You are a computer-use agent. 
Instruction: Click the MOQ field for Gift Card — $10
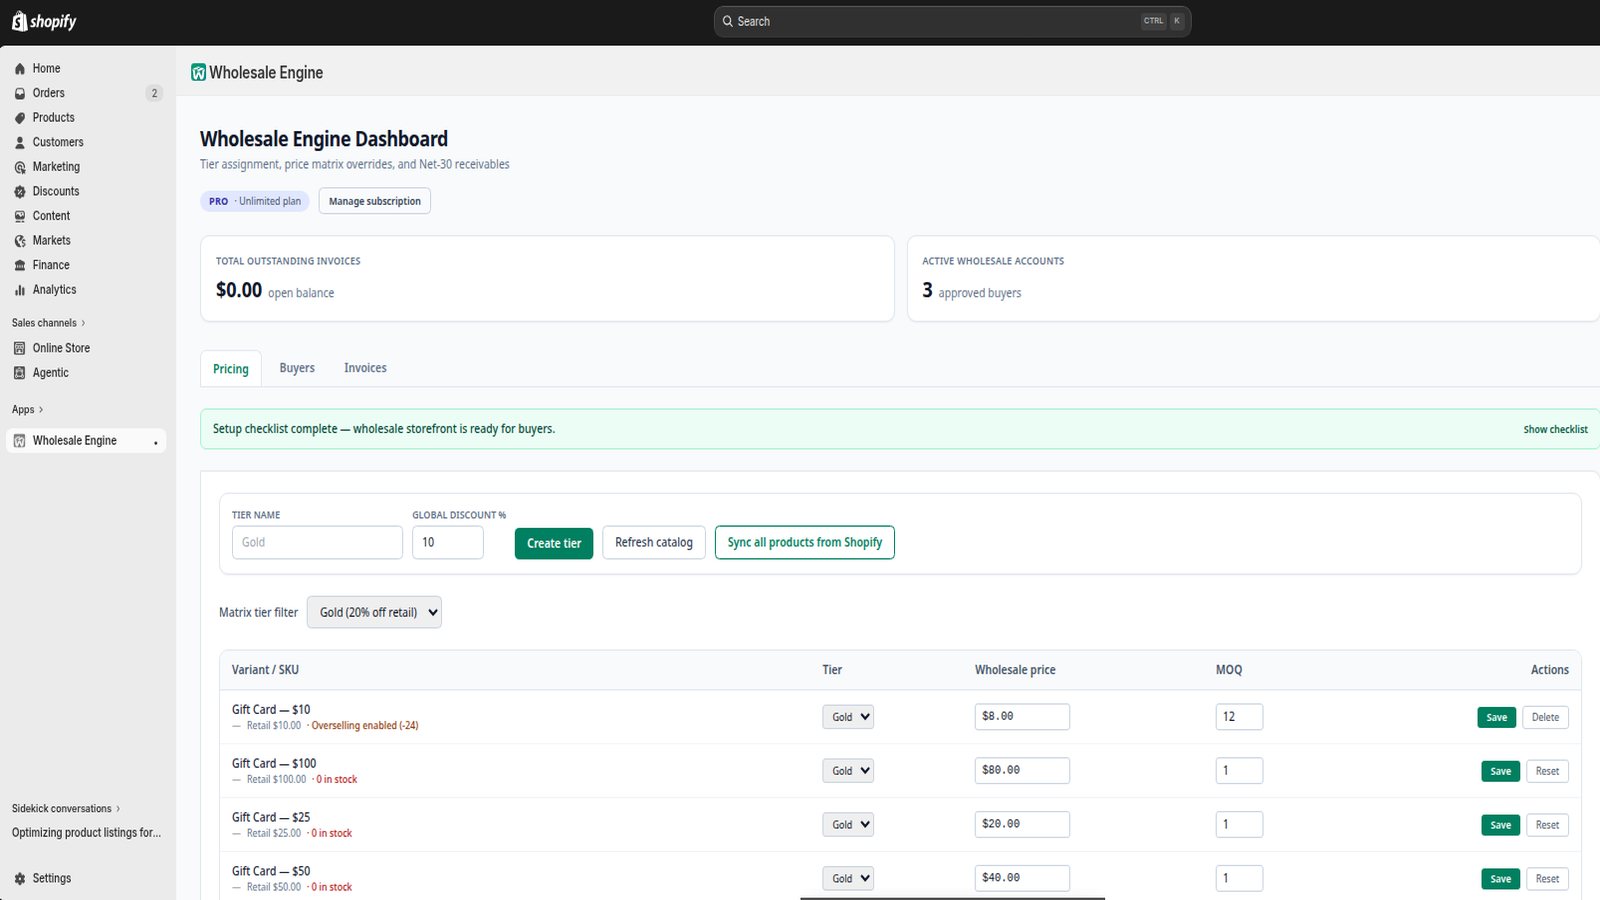(x=1239, y=717)
